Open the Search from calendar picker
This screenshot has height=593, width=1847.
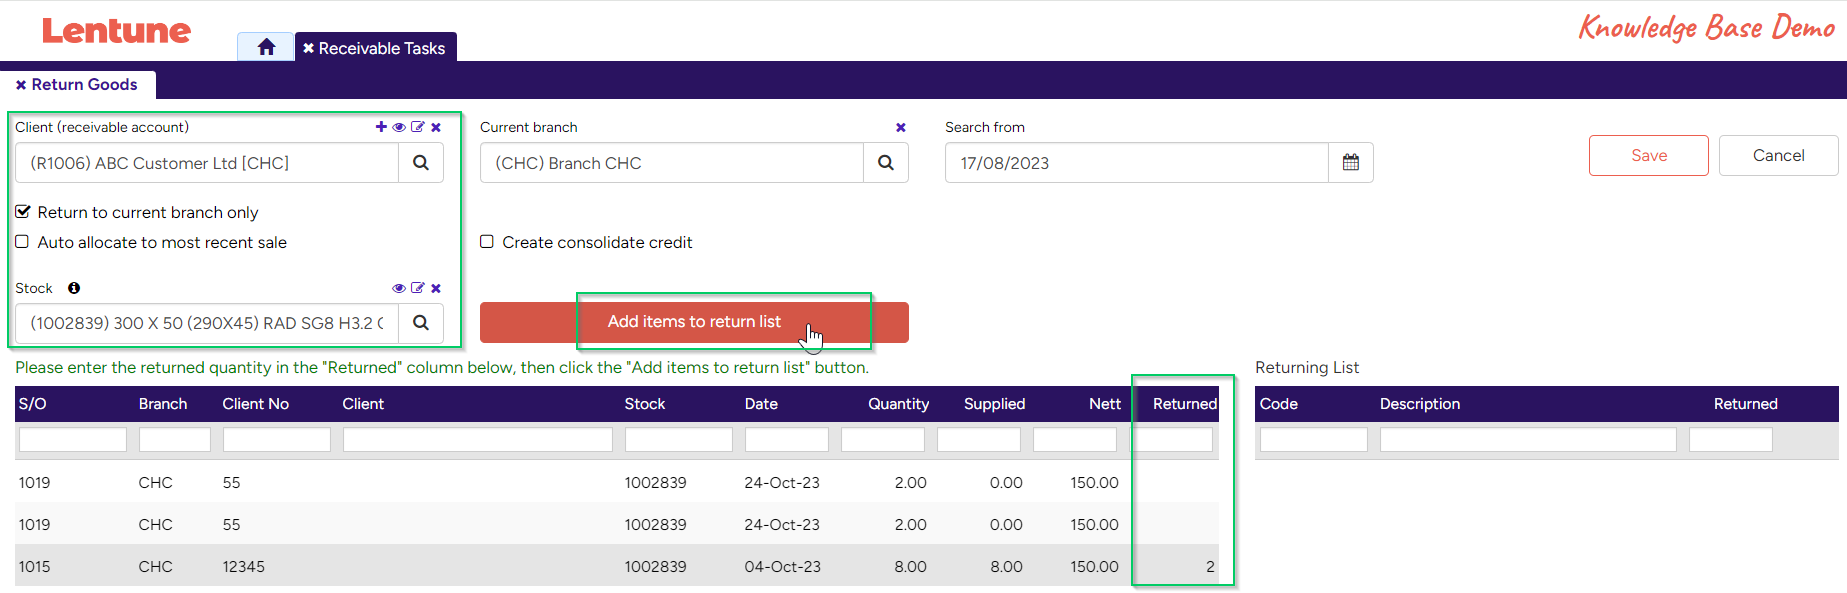[x=1351, y=162]
